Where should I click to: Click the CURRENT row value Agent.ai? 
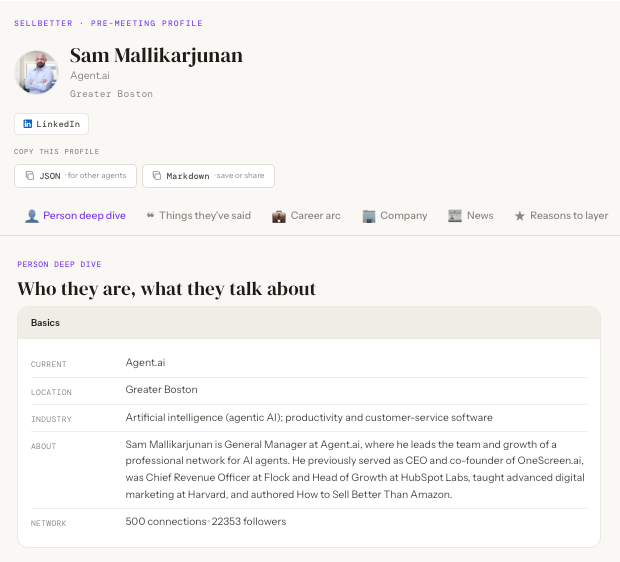click(x=145, y=363)
